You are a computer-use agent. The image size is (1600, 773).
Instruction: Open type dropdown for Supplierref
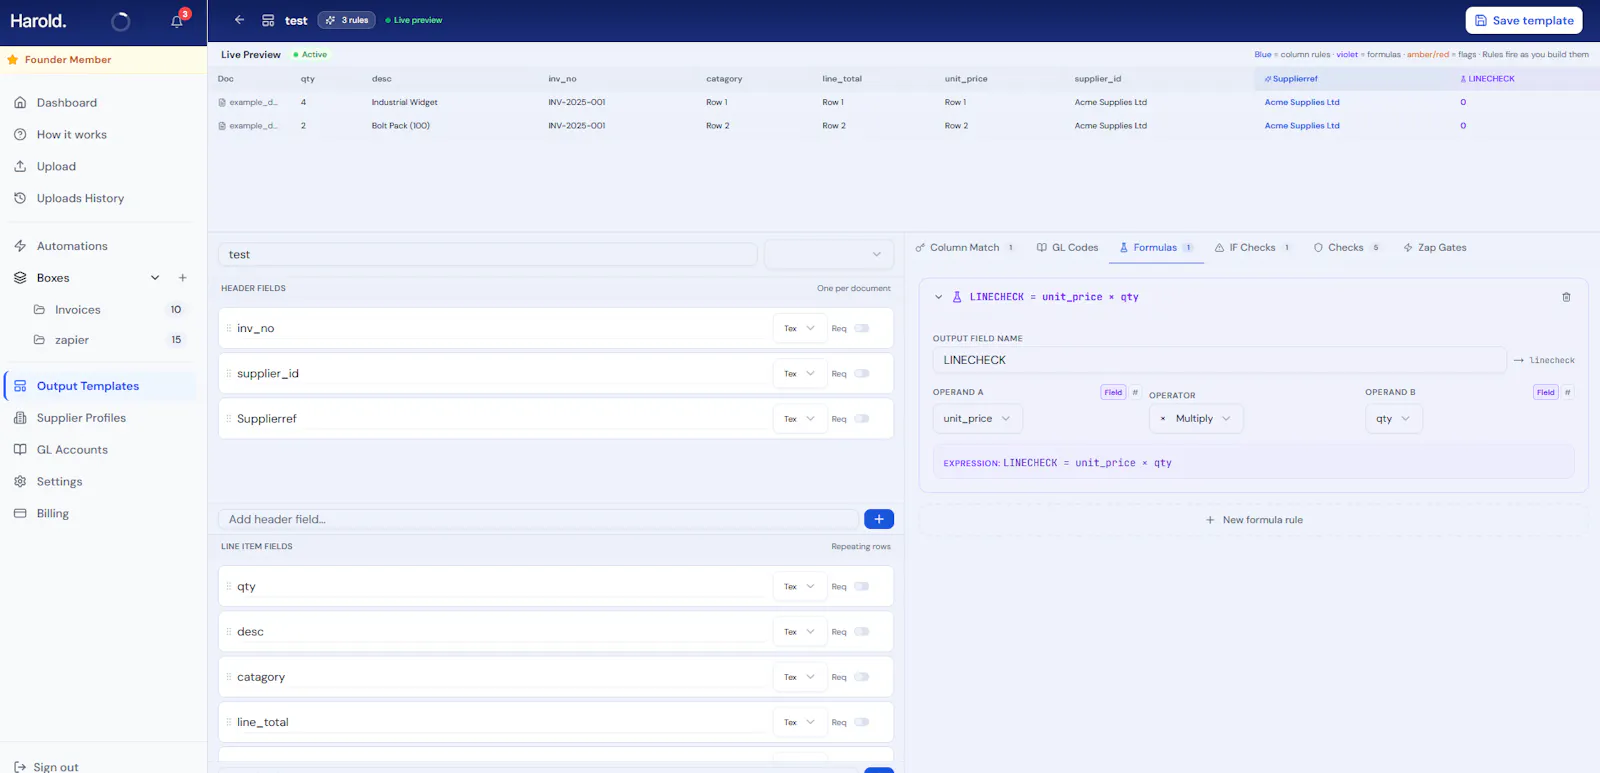pos(800,419)
